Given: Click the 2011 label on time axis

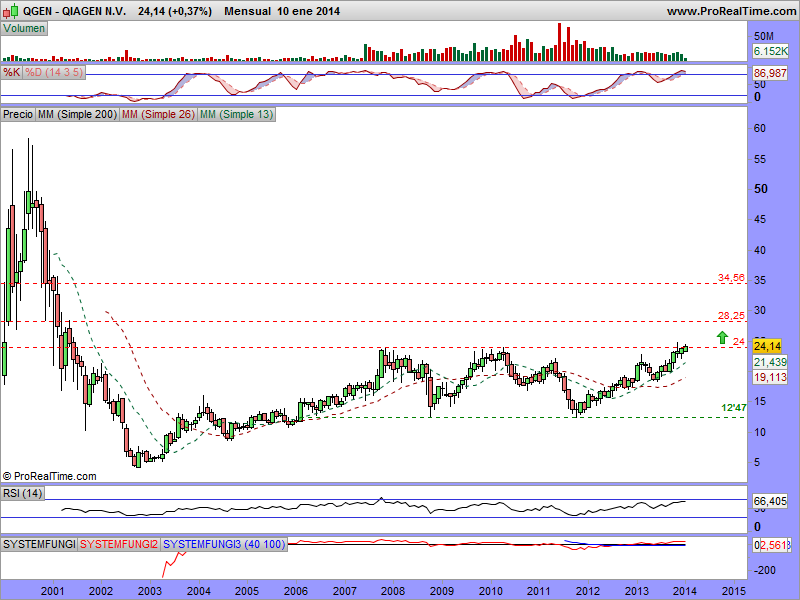Looking at the screenshot, I should 539,591.
